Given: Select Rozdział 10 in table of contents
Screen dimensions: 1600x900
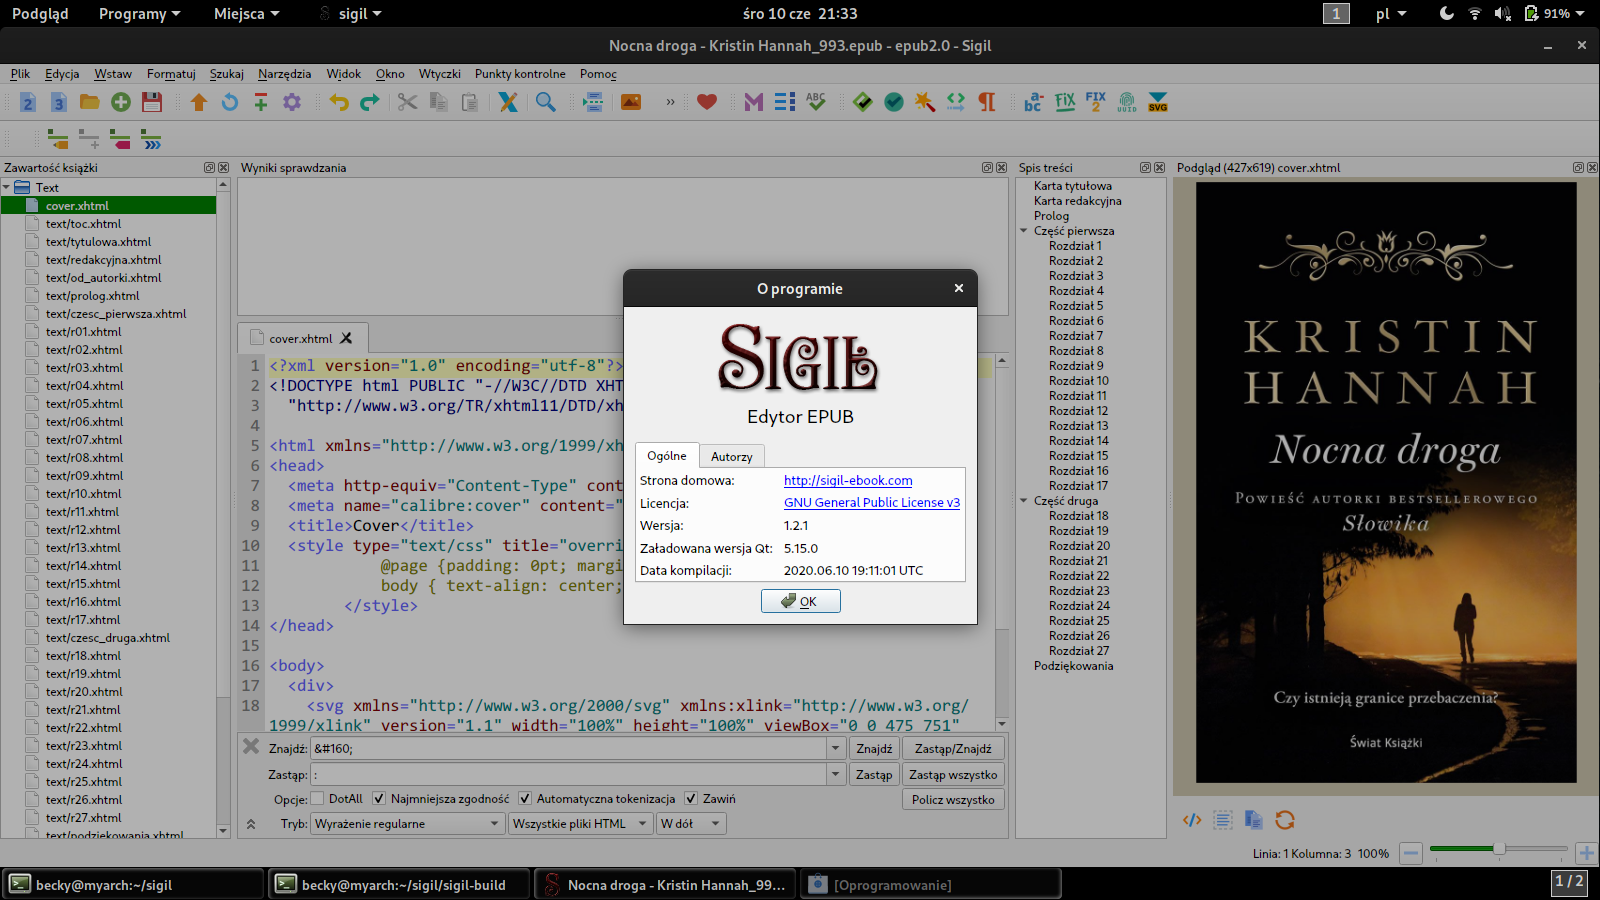Looking at the screenshot, I should click(1079, 381).
